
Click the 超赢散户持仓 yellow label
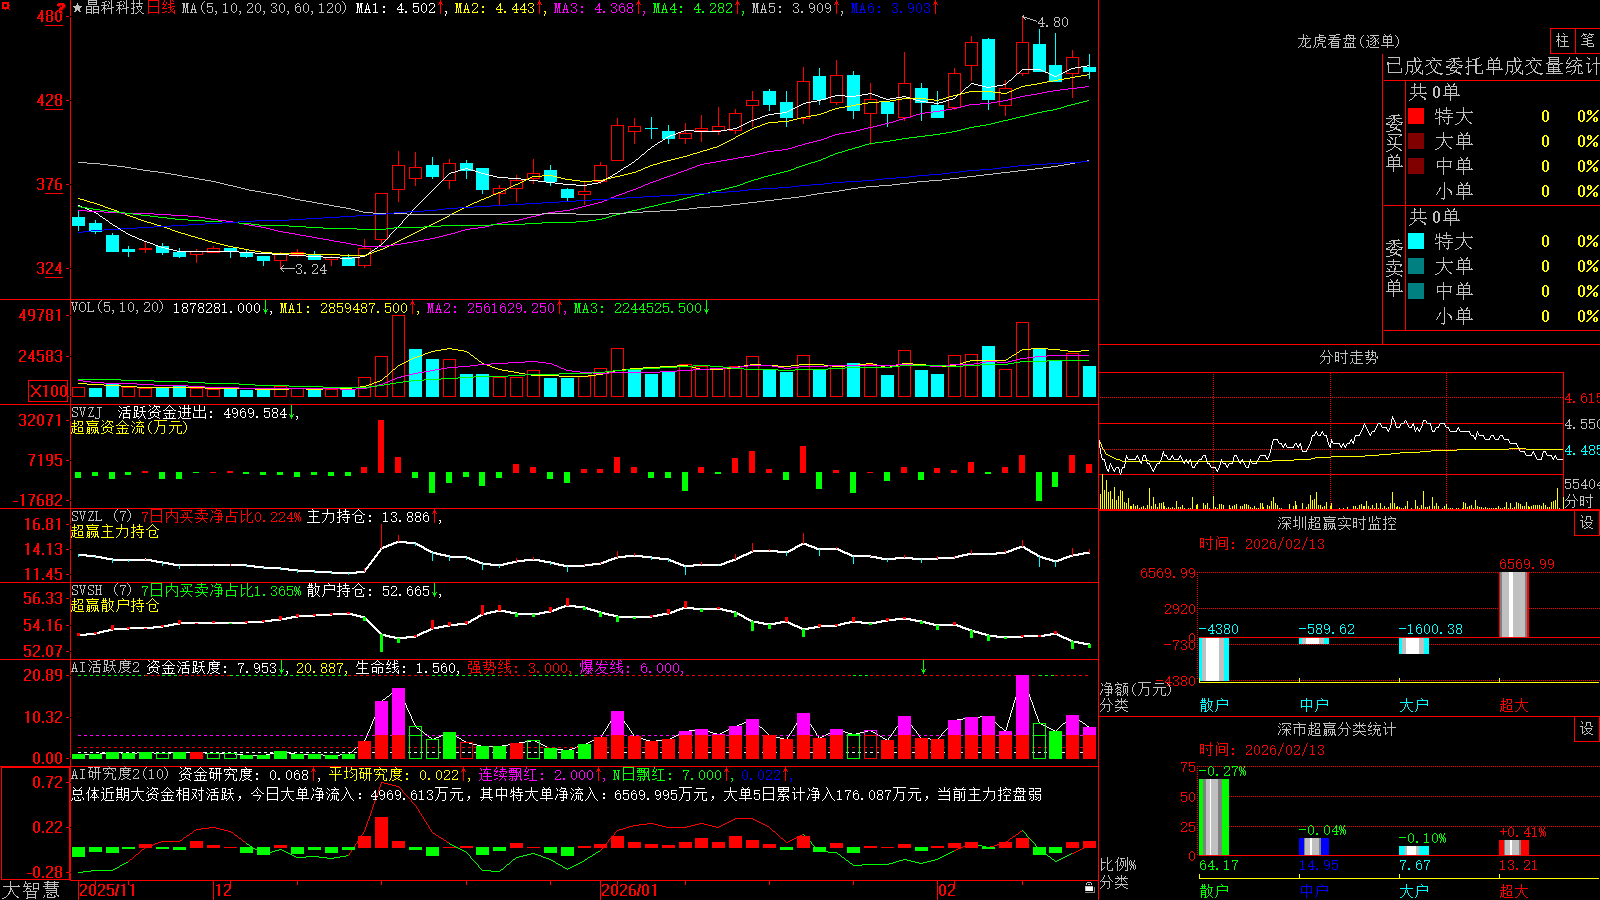[x=115, y=605]
